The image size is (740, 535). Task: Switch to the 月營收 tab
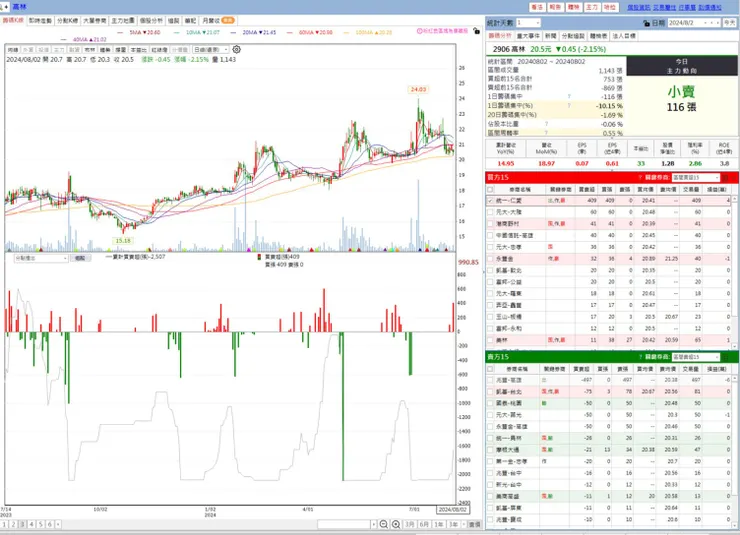pos(218,21)
